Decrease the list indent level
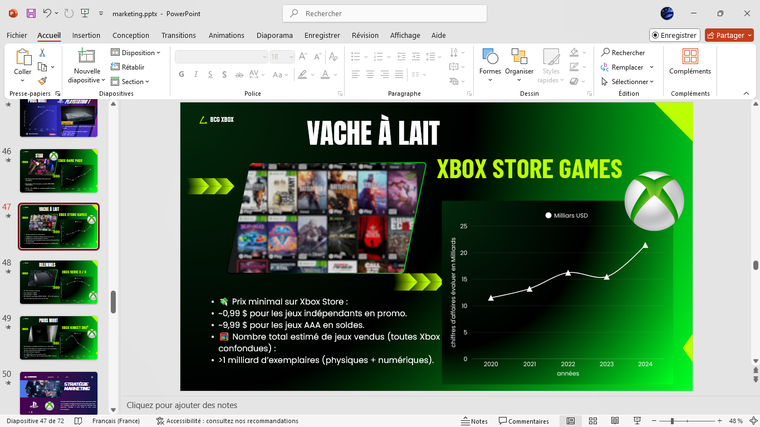This screenshot has width=760, height=427. click(401, 57)
